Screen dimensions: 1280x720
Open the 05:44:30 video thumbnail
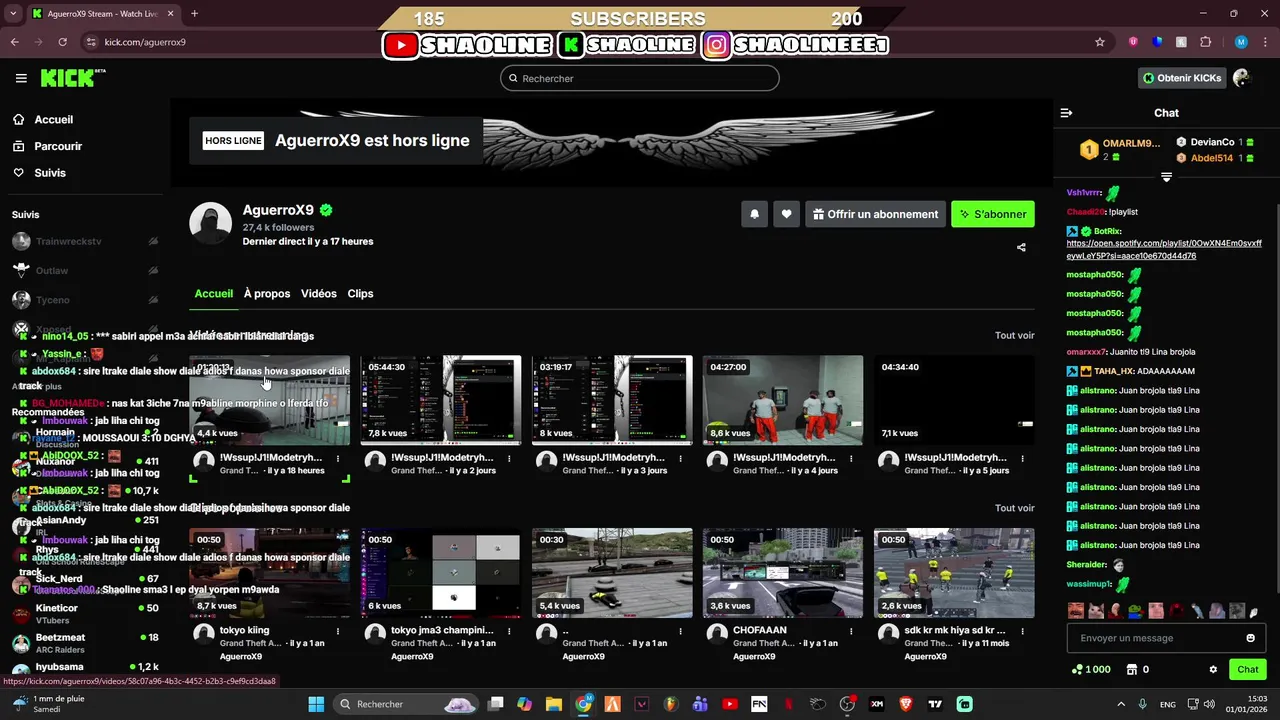click(441, 400)
